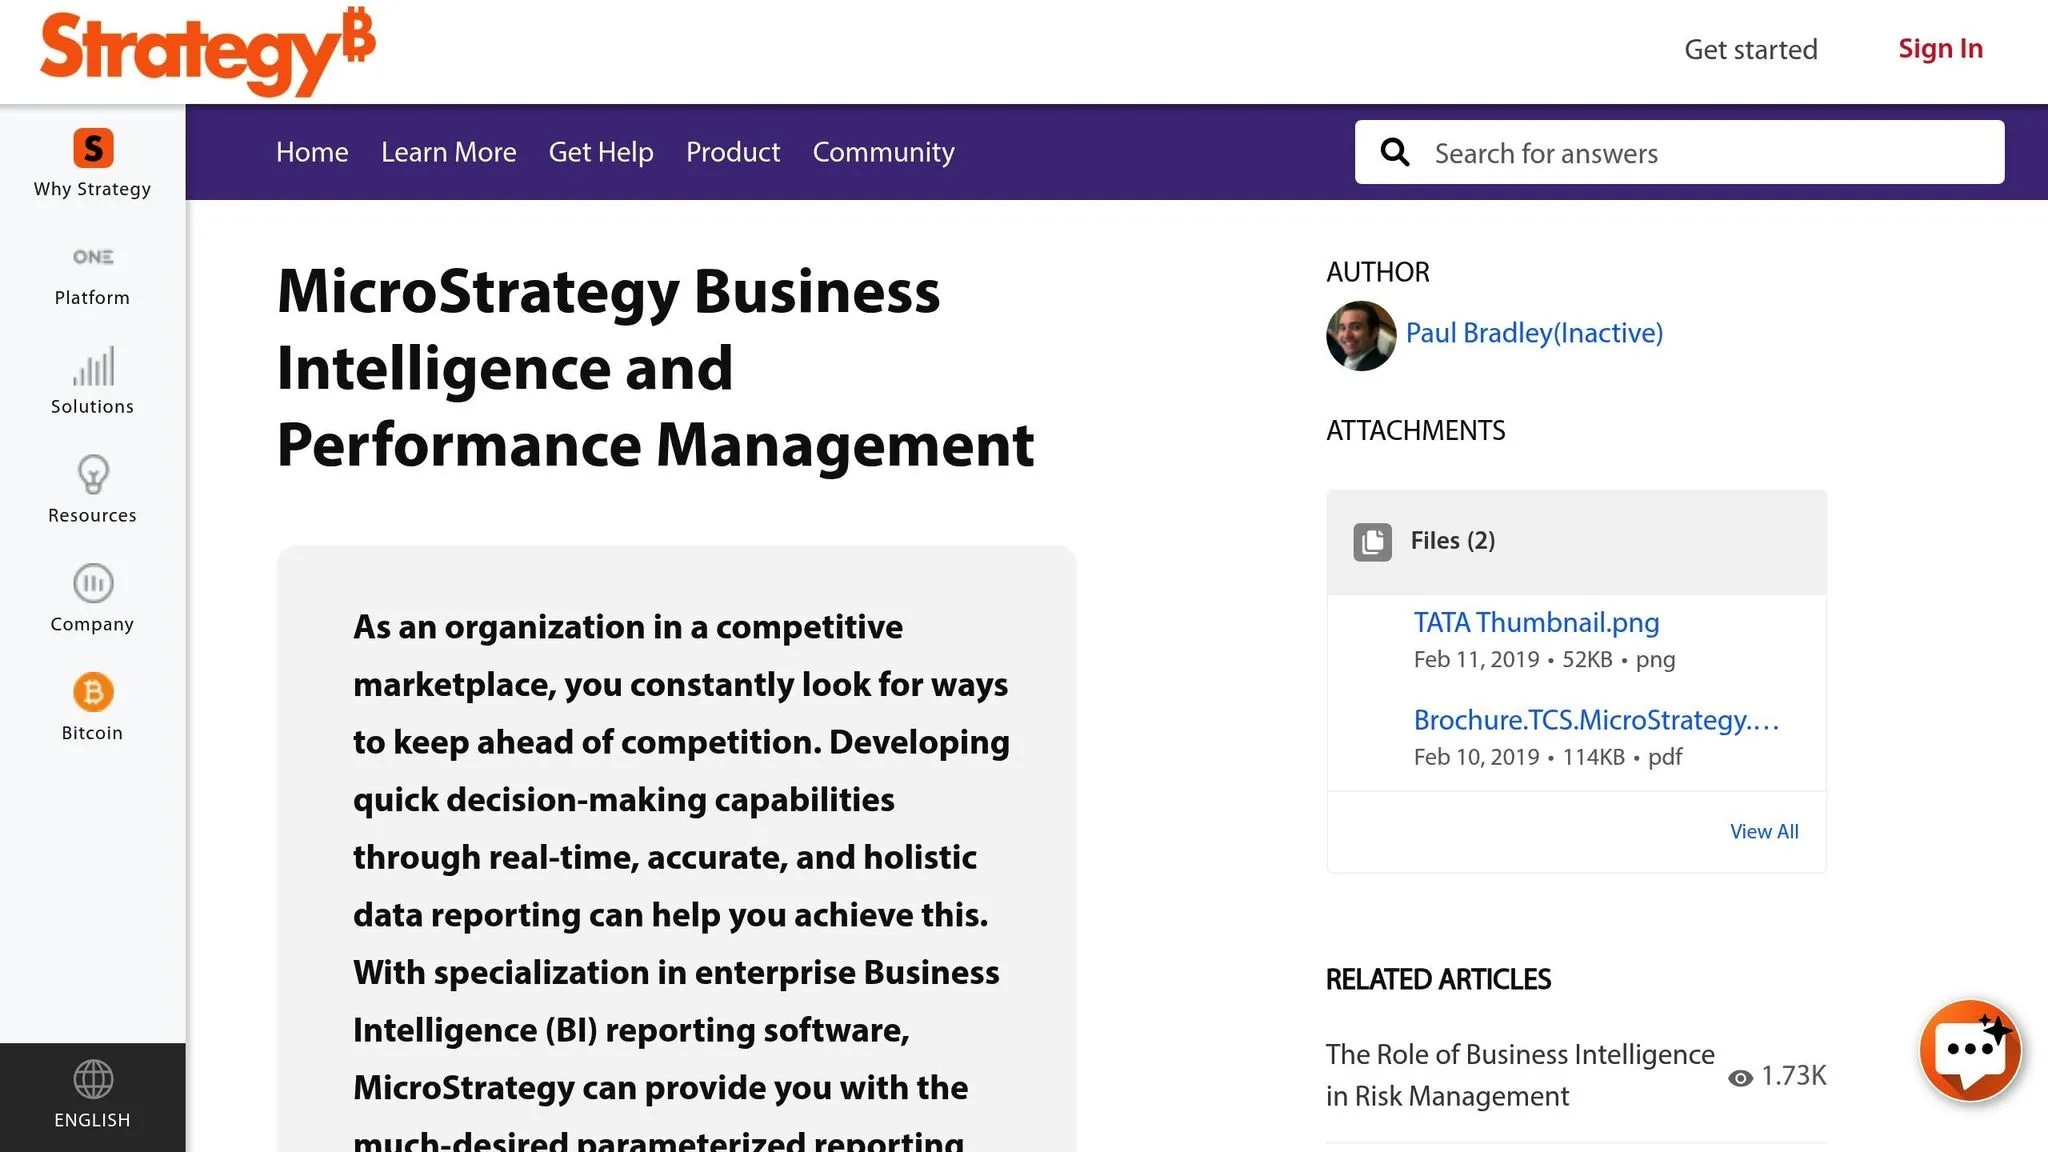Open The Role of Business Intelligence article

[1520, 1075]
